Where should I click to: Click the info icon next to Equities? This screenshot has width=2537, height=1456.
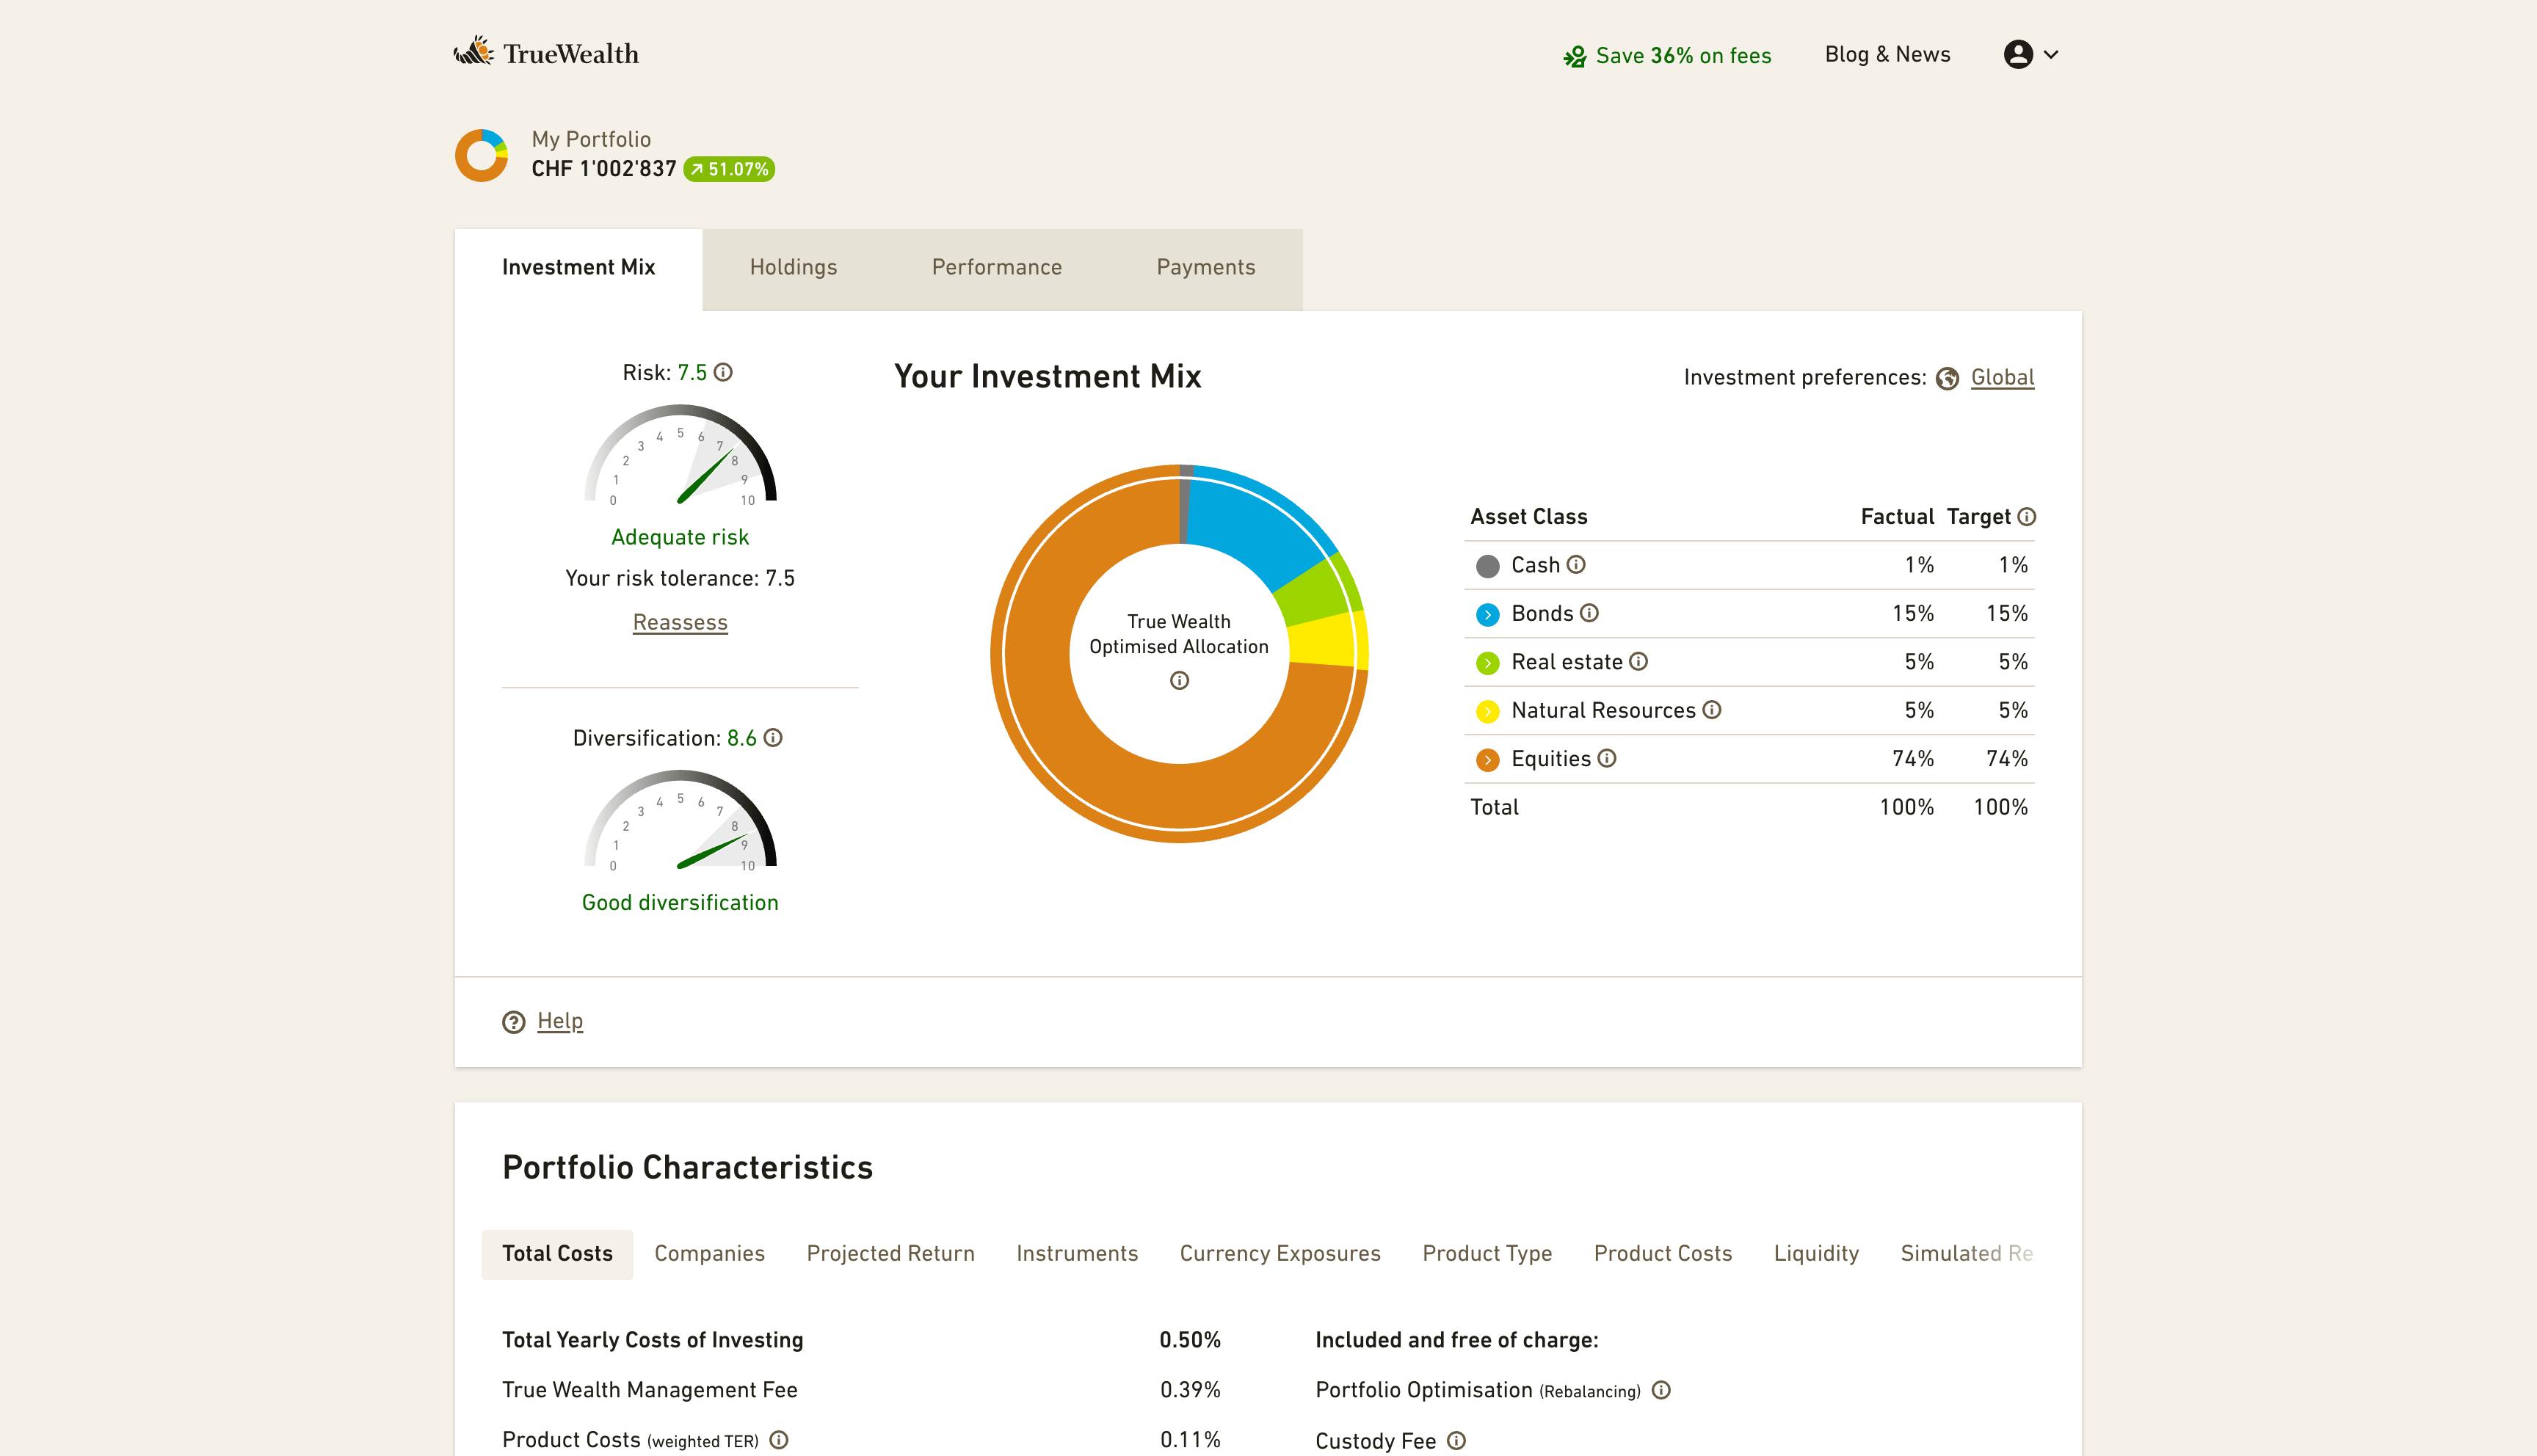tap(1607, 758)
